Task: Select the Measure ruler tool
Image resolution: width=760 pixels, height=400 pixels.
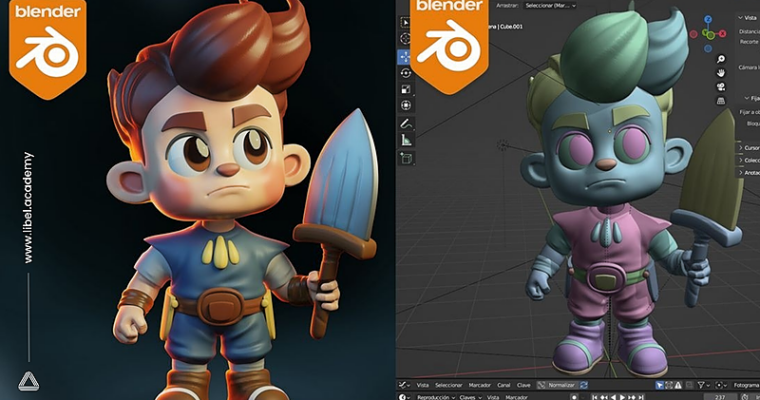Action: click(x=406, y=141)
